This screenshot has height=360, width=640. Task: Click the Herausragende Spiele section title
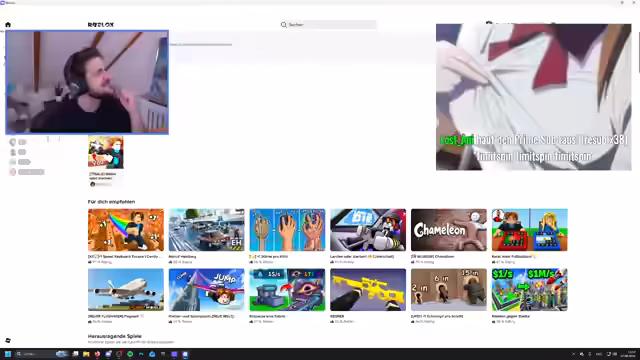(115, 336)
